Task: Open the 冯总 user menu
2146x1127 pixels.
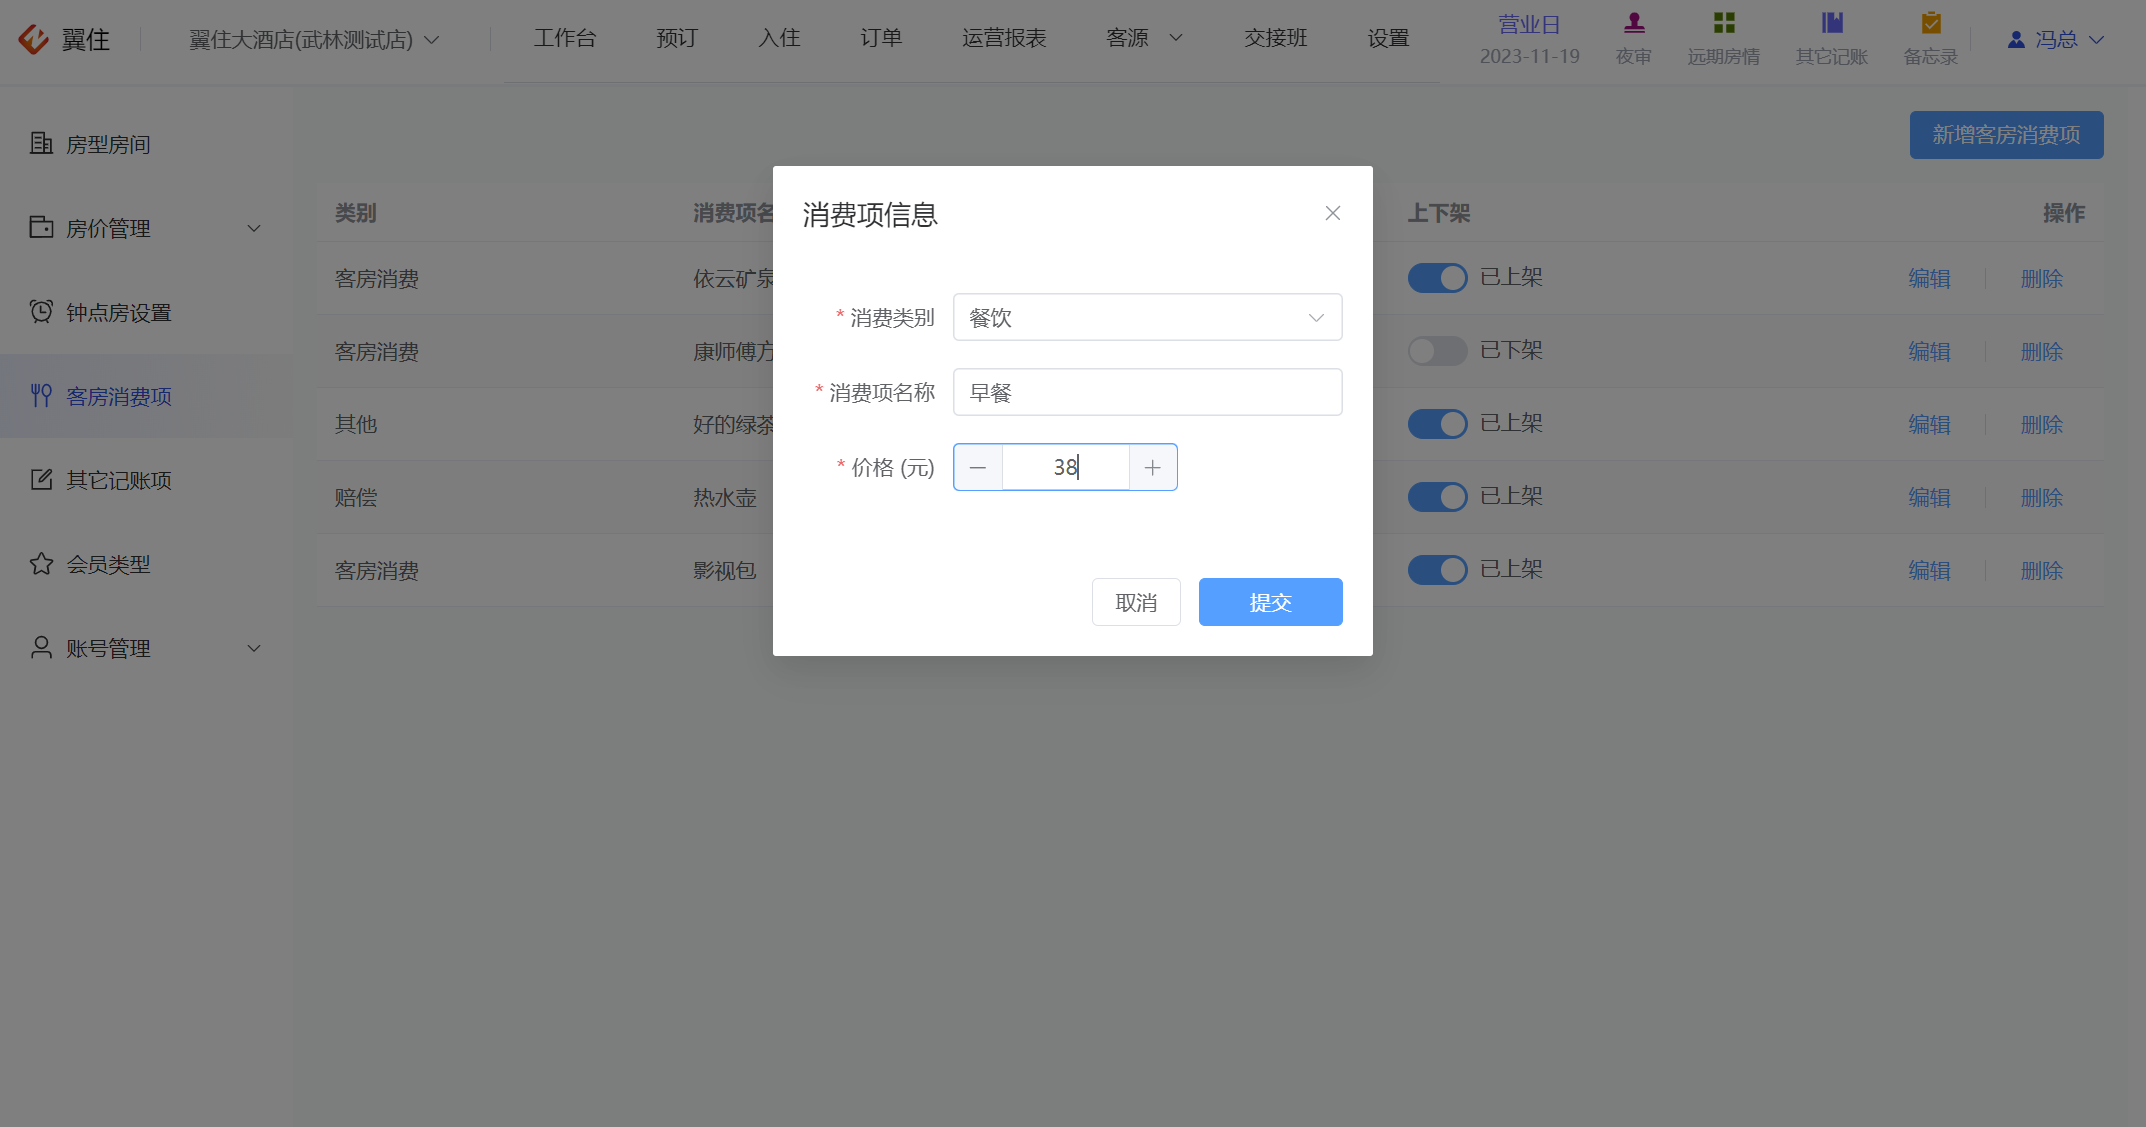Action: (2056, 39)
